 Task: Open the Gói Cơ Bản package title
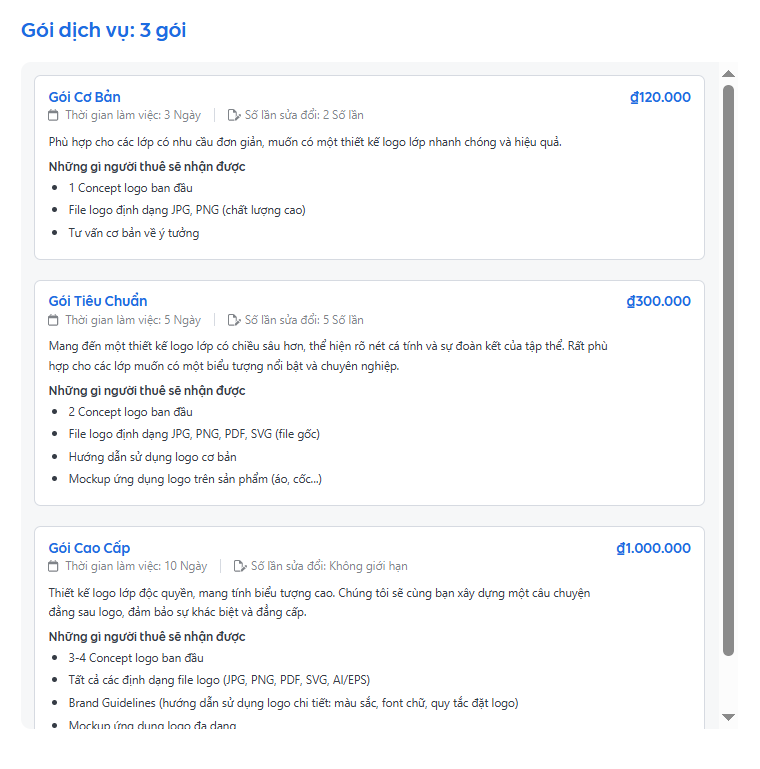pyautogui.click(x=85, y=97)
